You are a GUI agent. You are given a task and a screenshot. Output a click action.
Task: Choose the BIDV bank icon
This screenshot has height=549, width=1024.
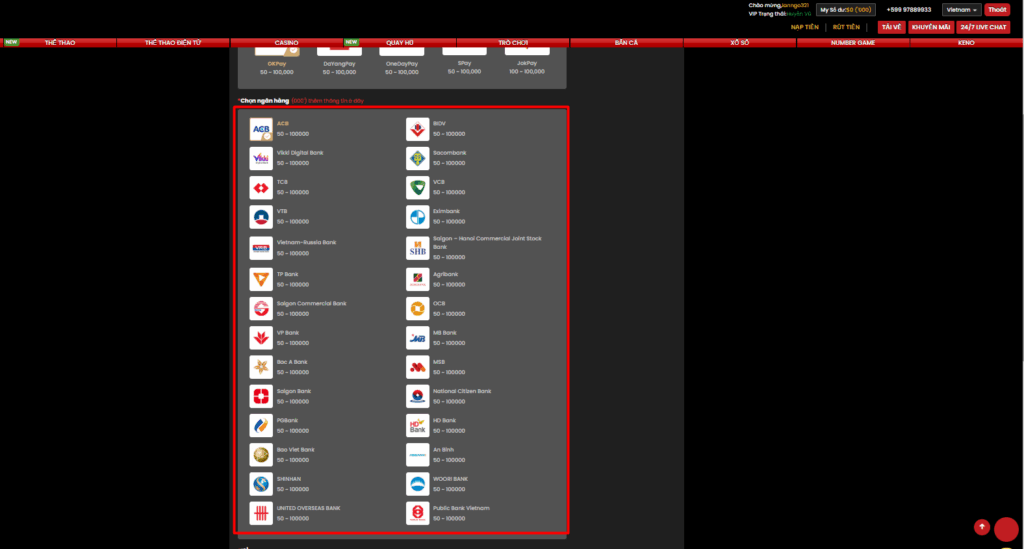(417, 129)
